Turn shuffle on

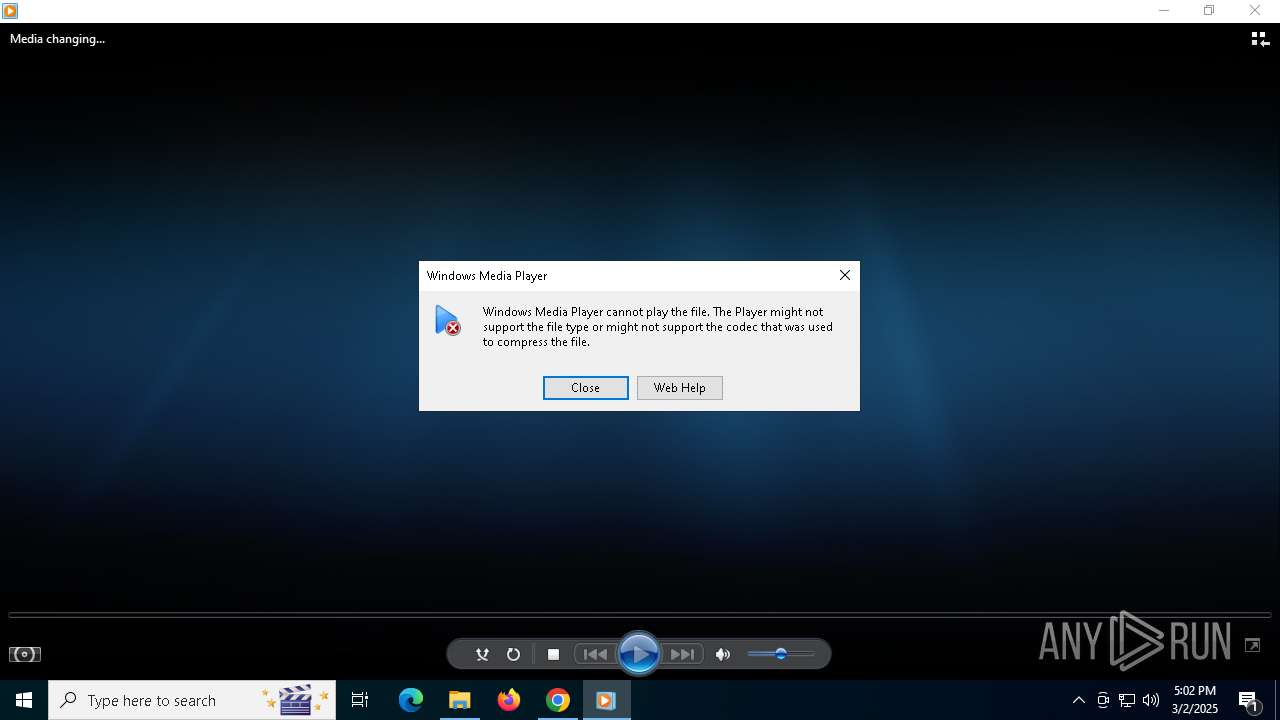(x=482, y=654)
